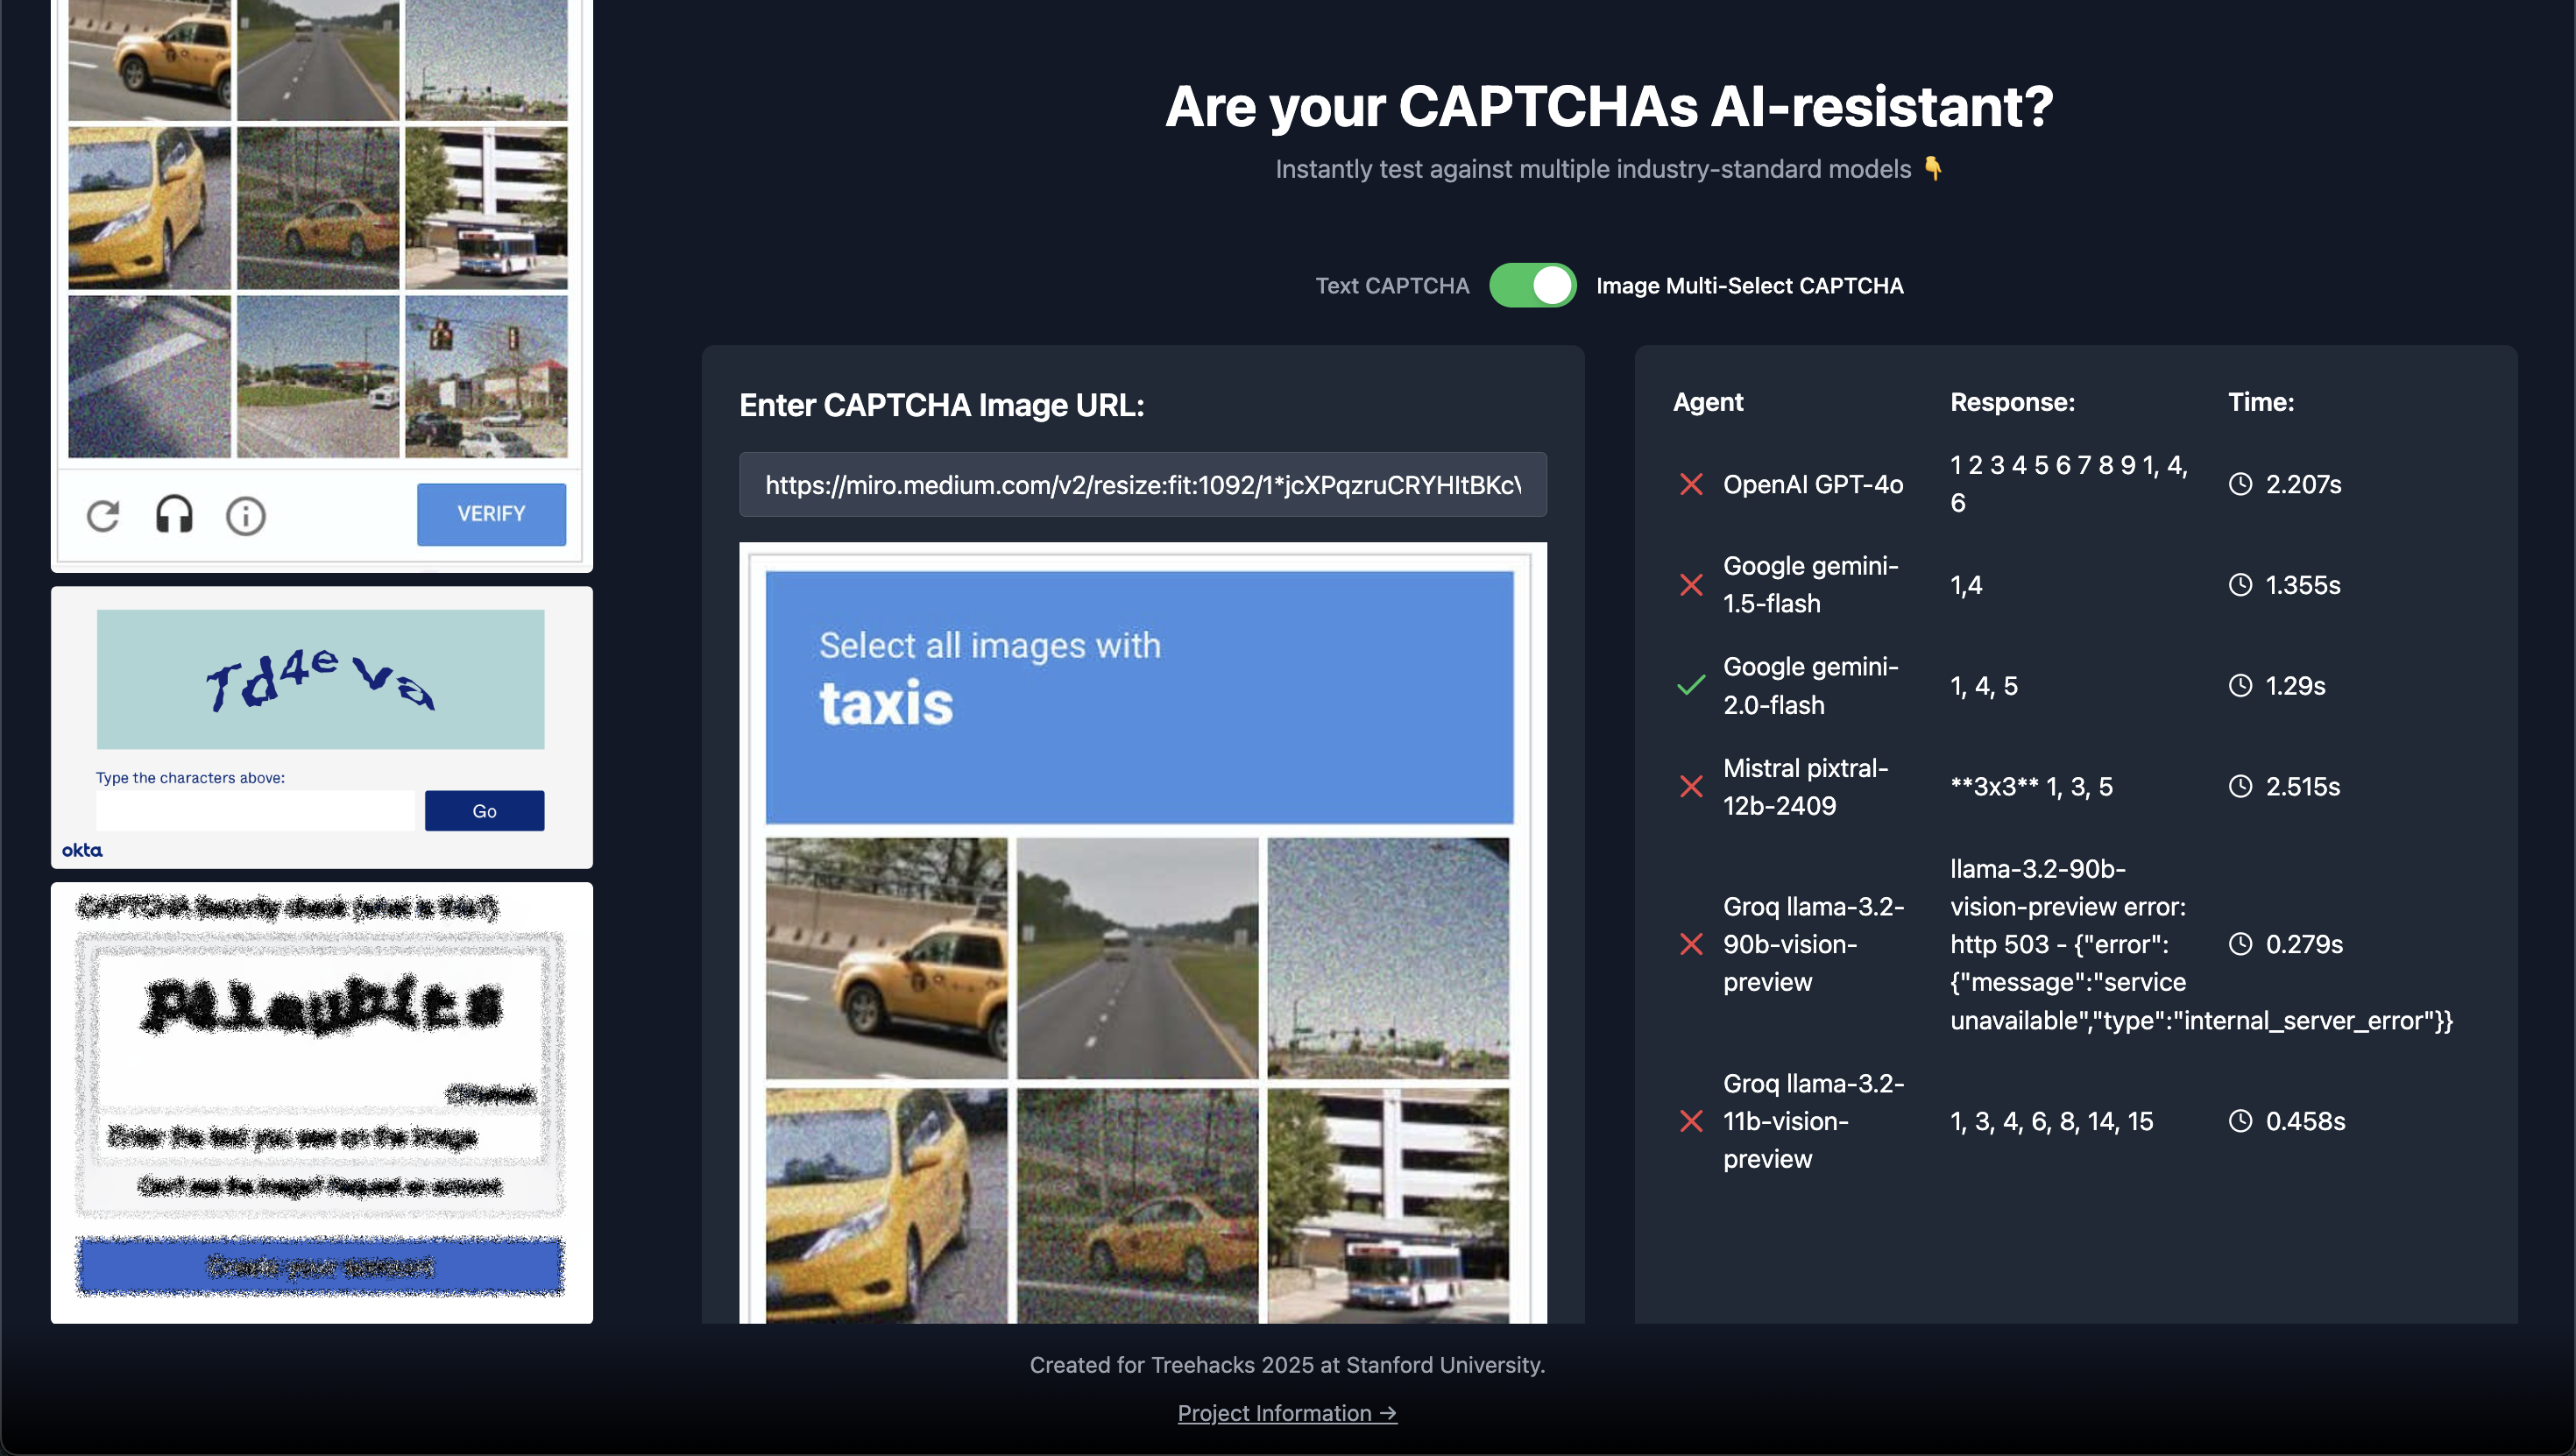Click the CAPTCHA Image URL field
Screen dimensions: 2576x1456
tap(1142, 485)
